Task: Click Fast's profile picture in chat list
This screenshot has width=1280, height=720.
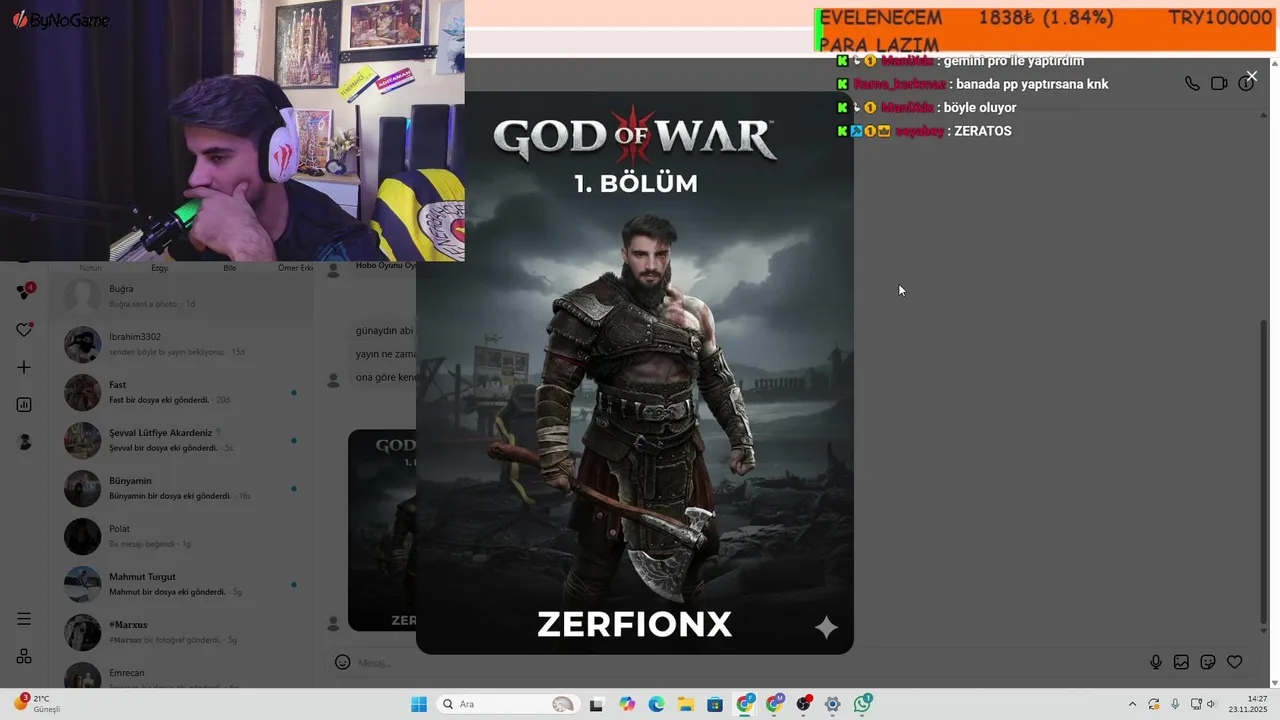Action: [83, 392]
